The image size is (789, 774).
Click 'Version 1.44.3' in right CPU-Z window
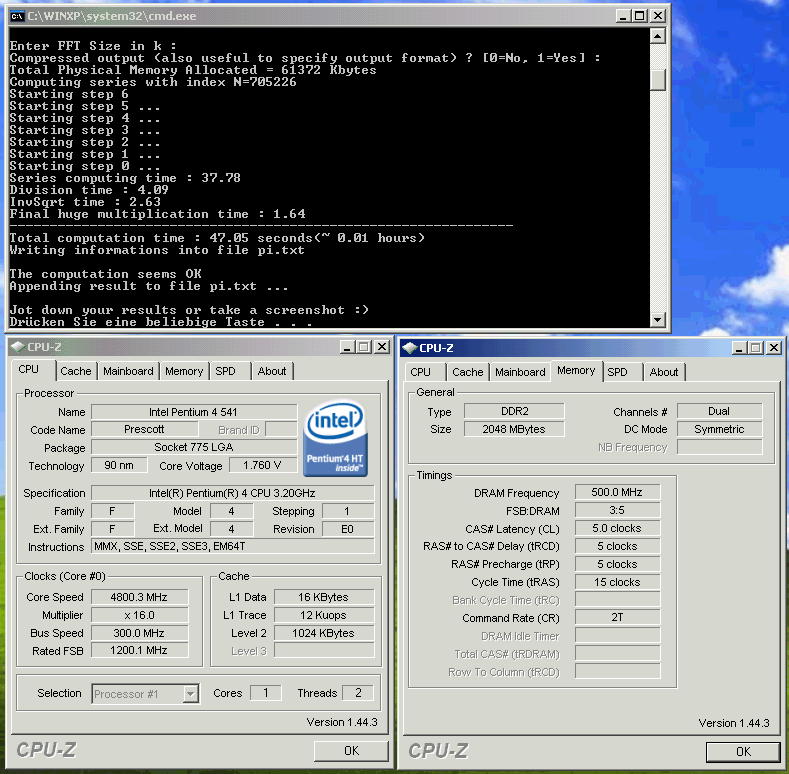734,723
